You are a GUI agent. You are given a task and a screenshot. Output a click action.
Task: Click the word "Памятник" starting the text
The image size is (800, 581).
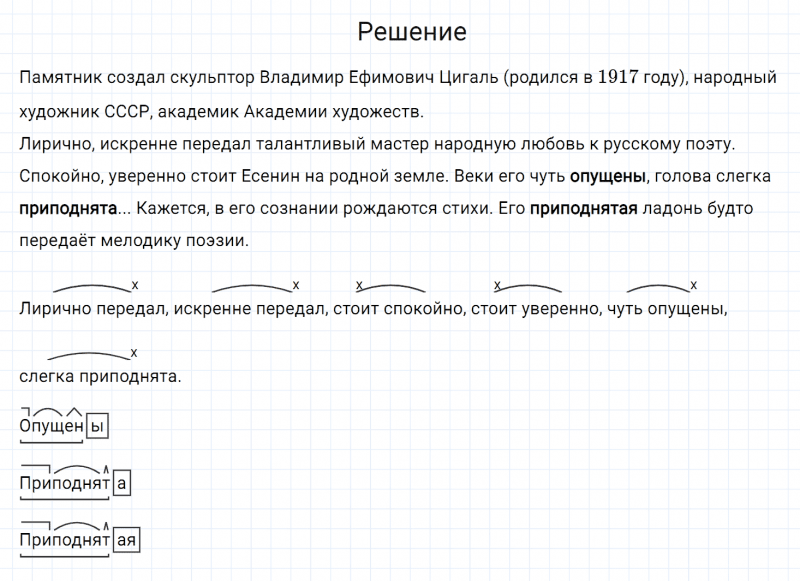(55, 78)
